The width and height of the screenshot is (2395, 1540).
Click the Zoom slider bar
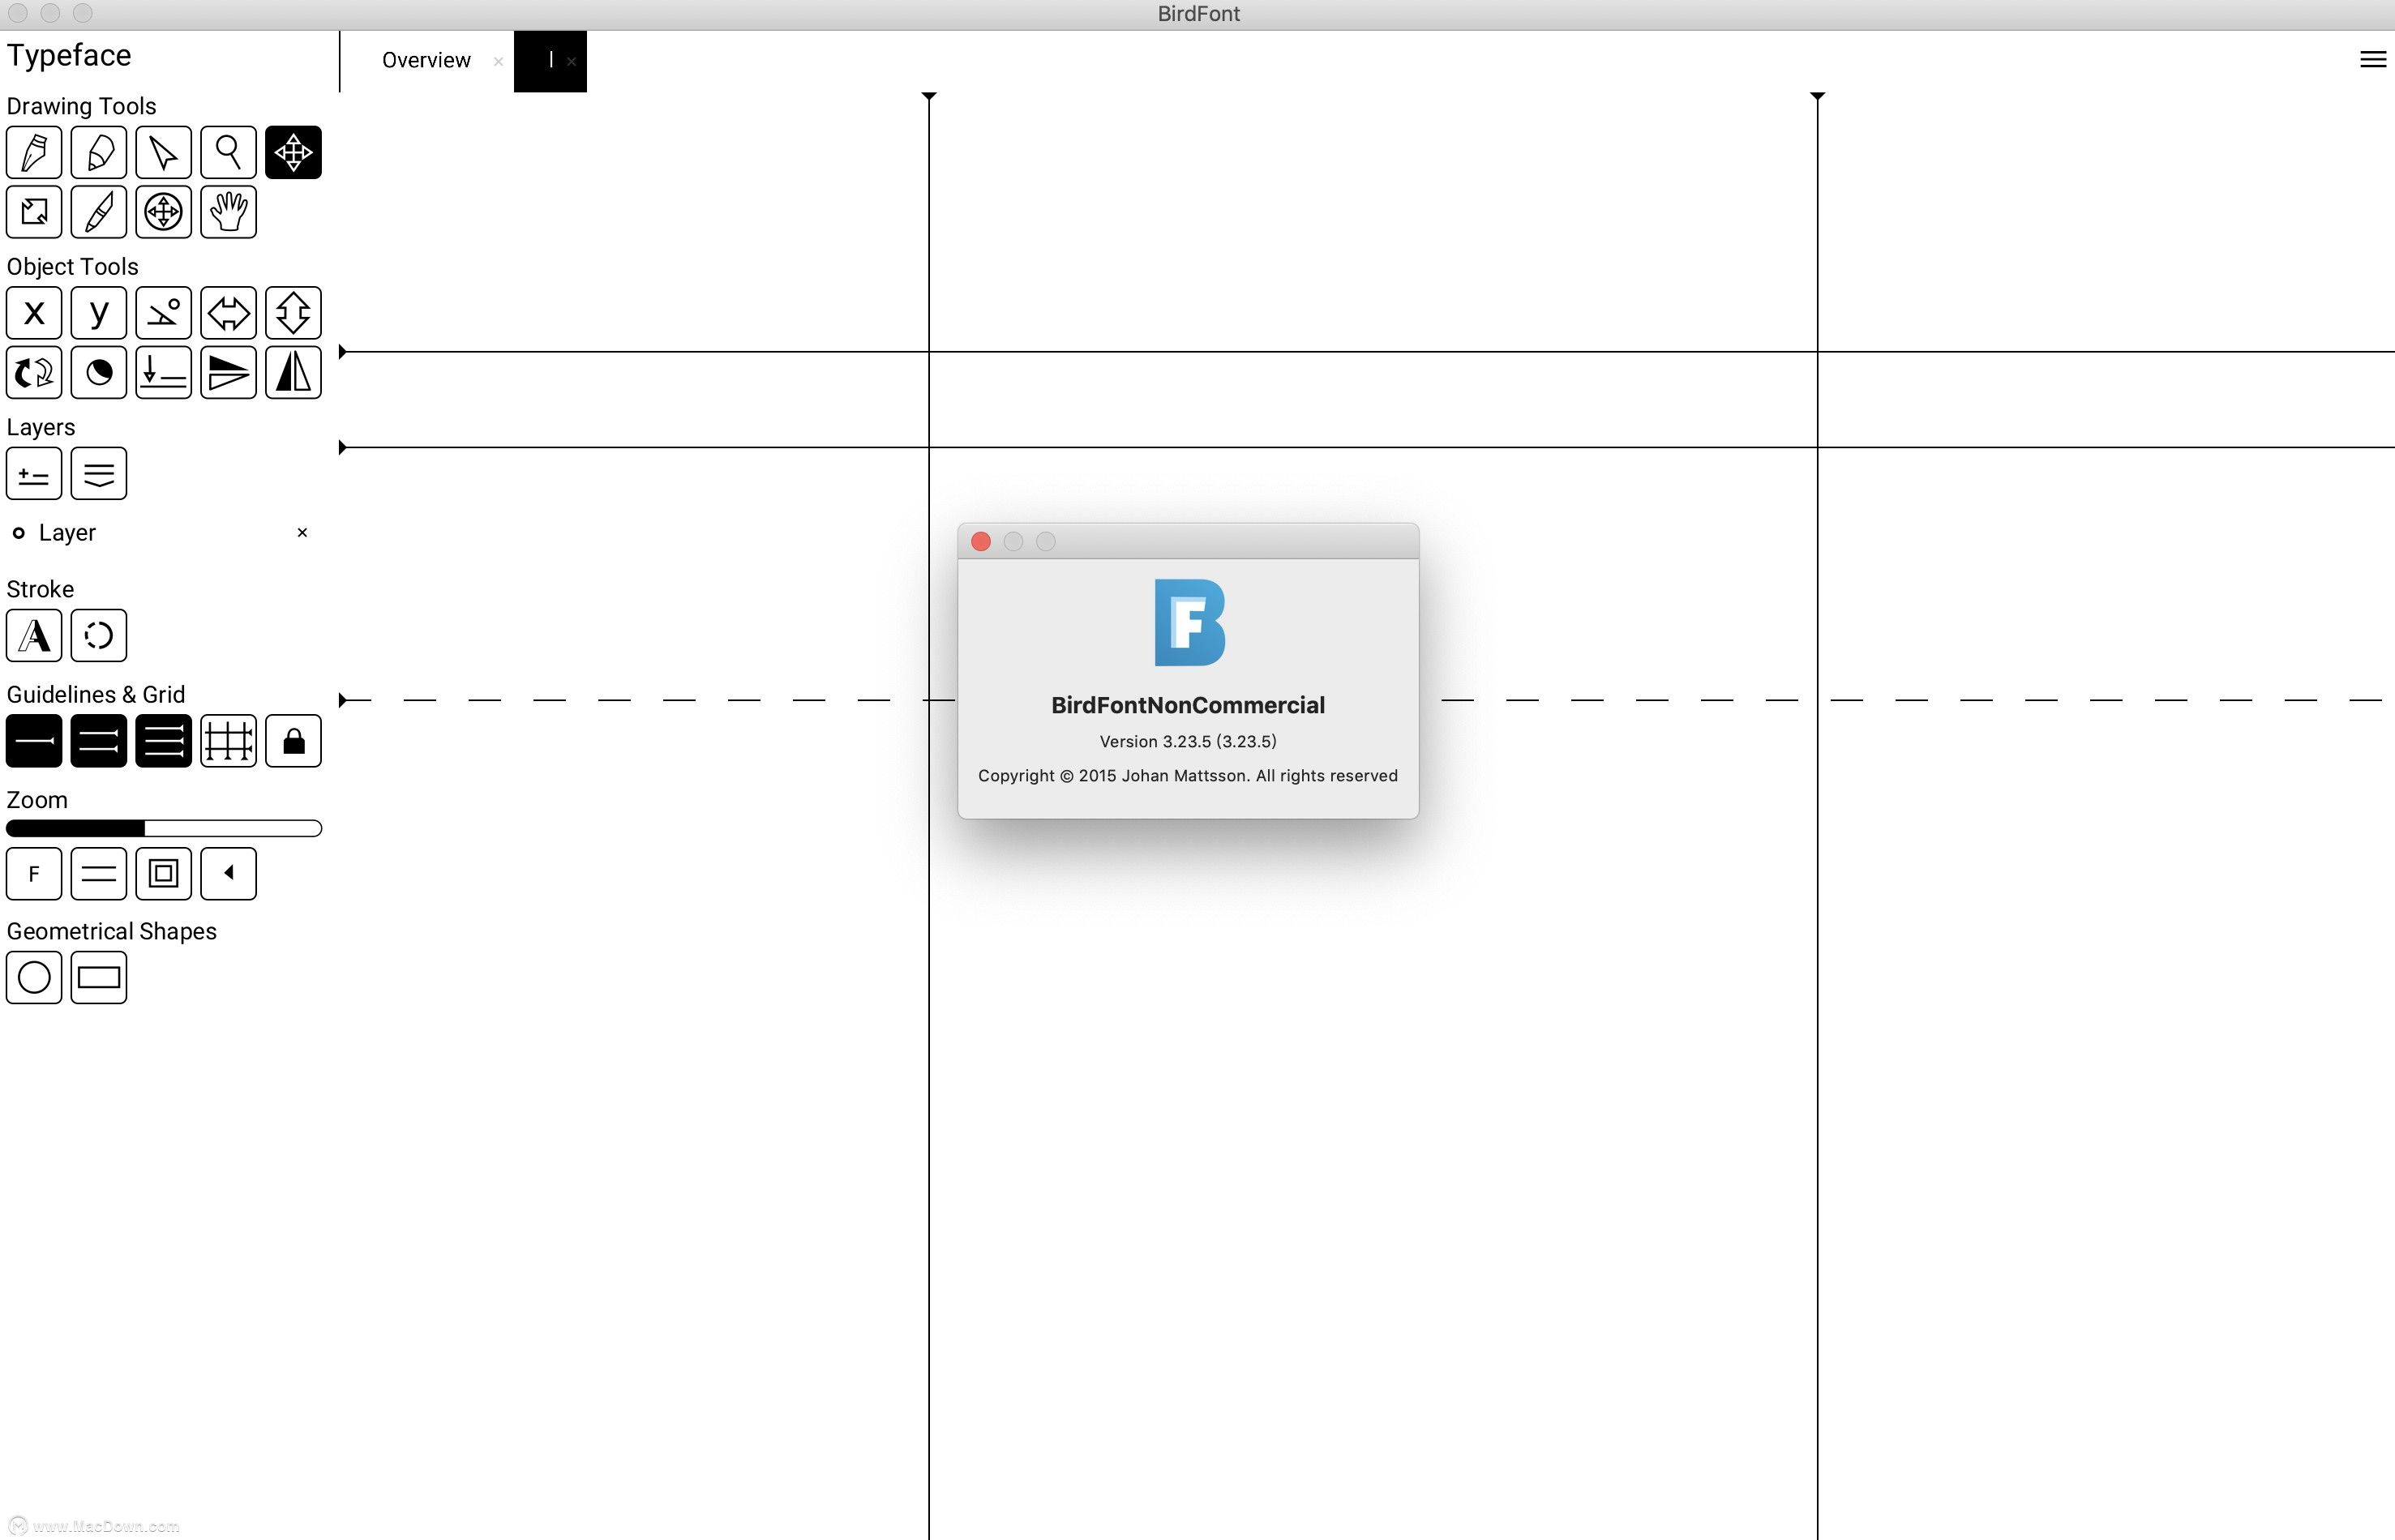pyautogui.click(x=164, y=828)
